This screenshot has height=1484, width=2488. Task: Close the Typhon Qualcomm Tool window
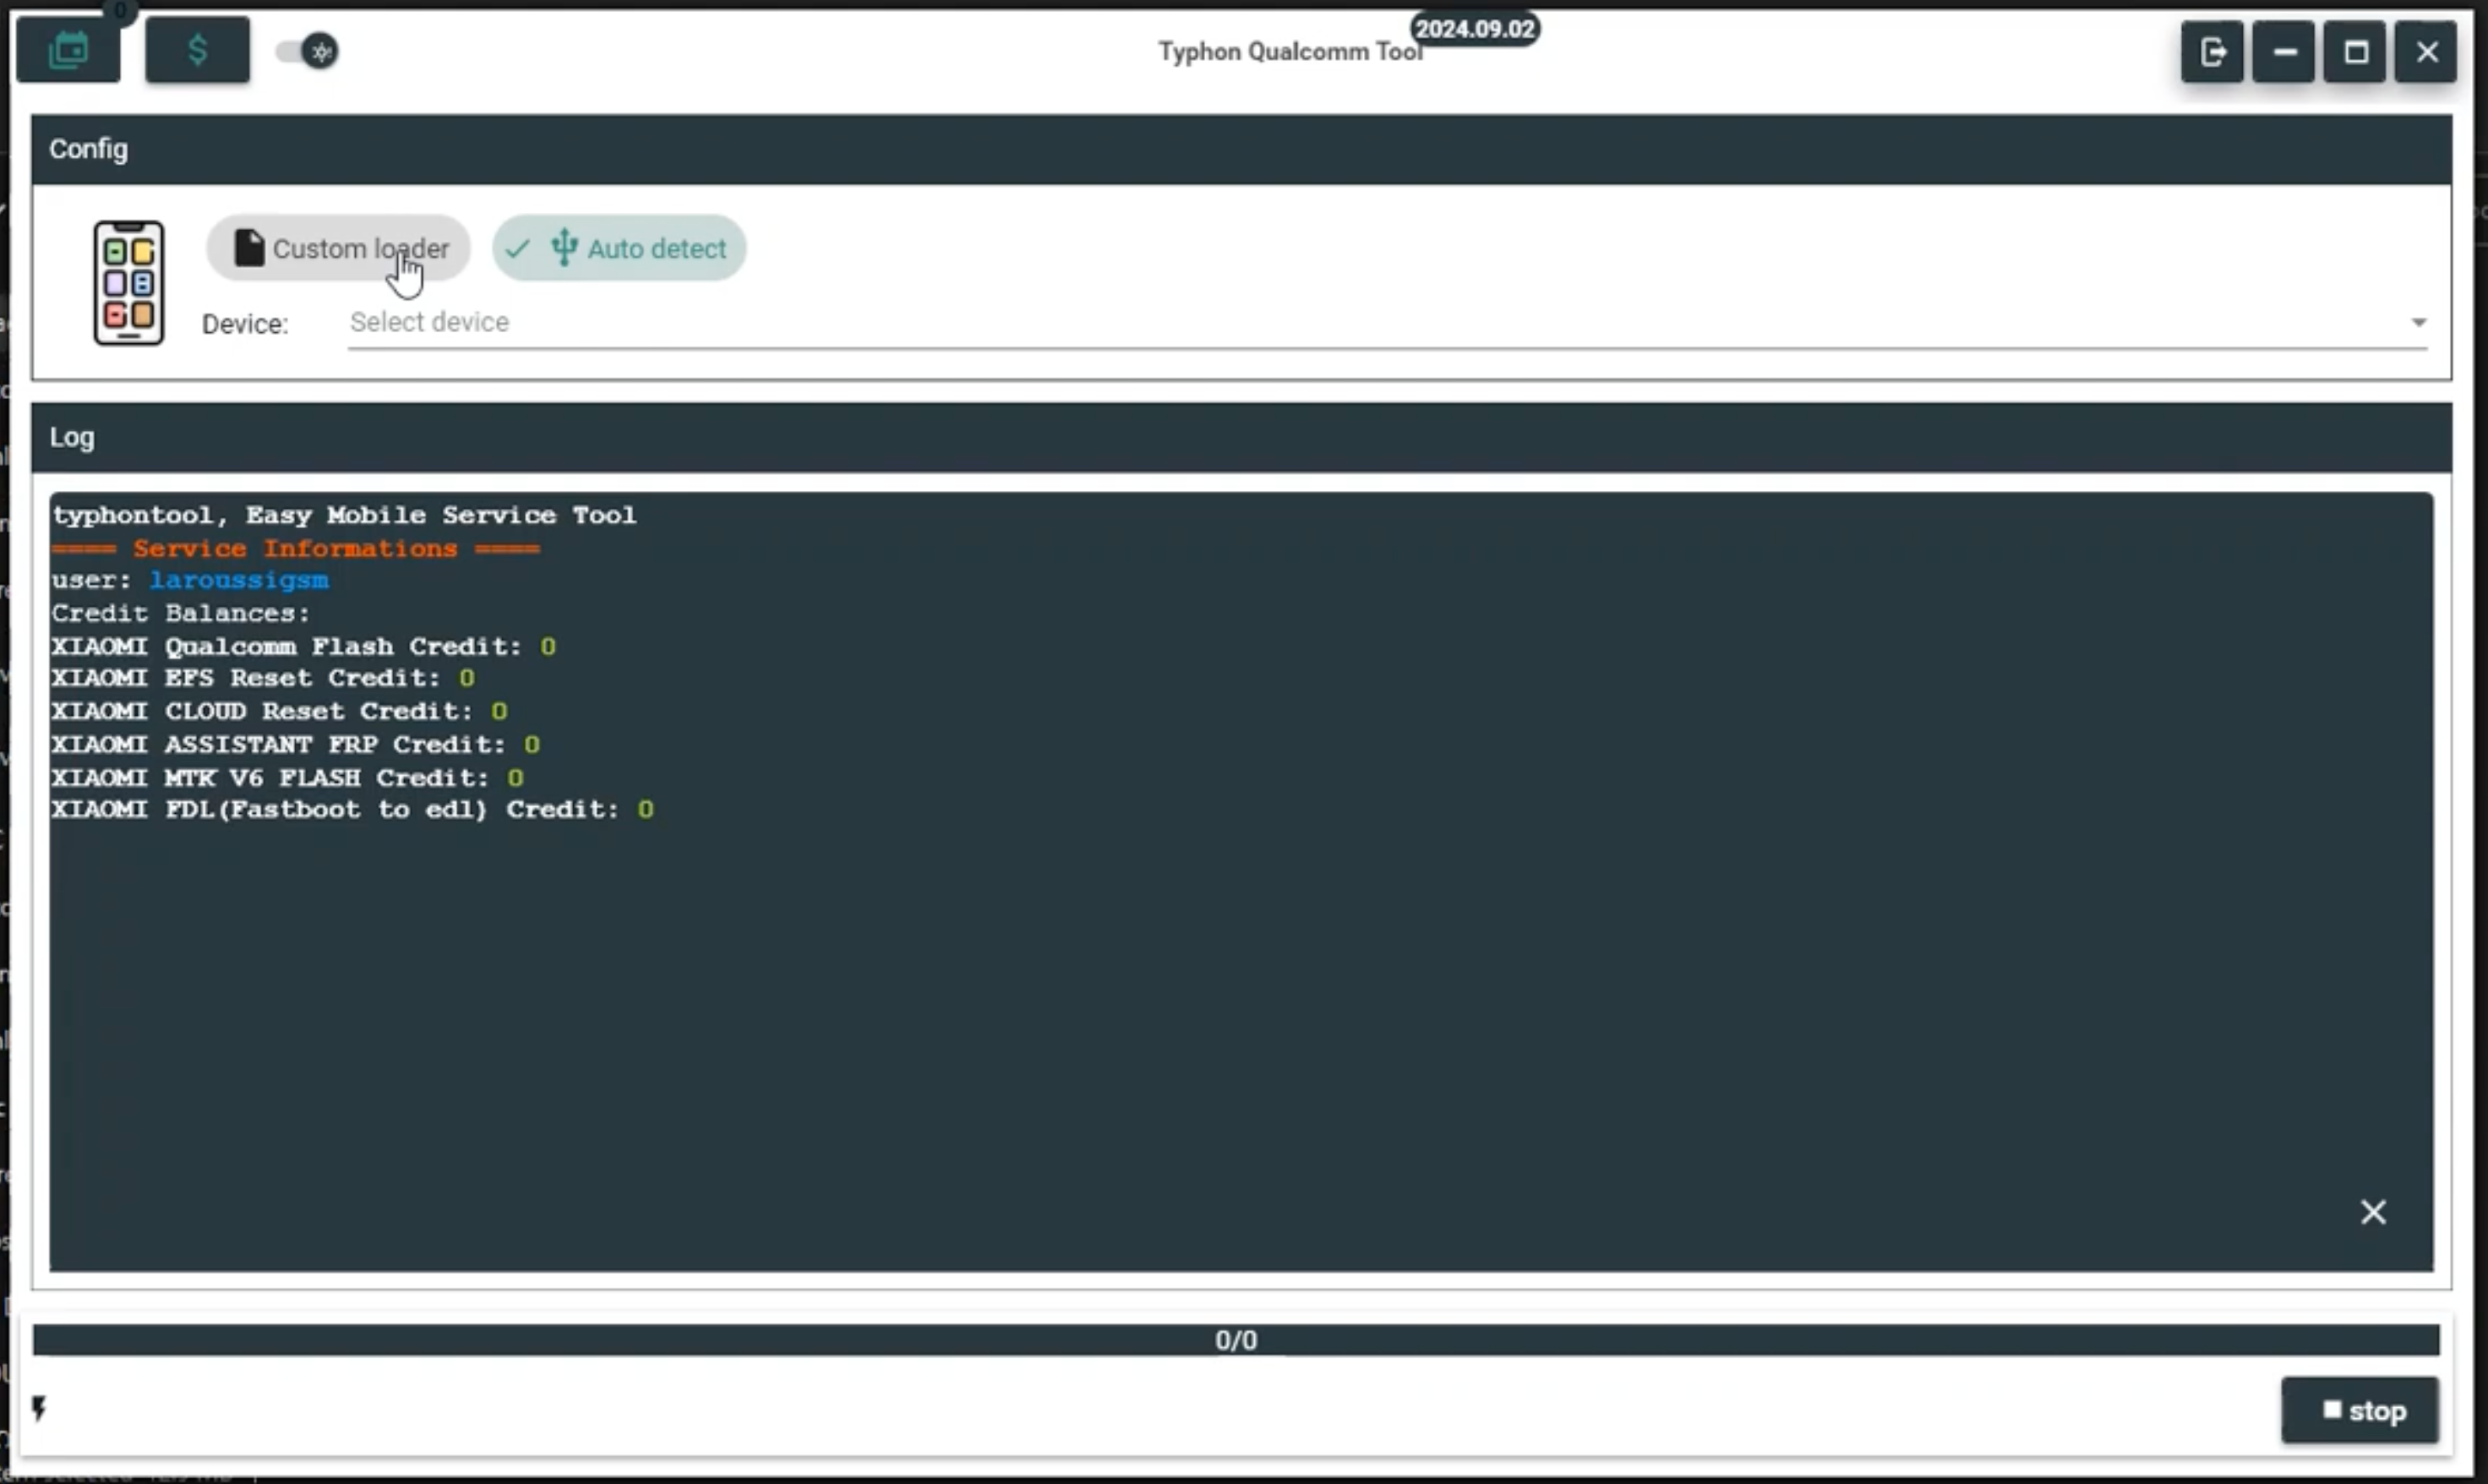point(2426,51)
